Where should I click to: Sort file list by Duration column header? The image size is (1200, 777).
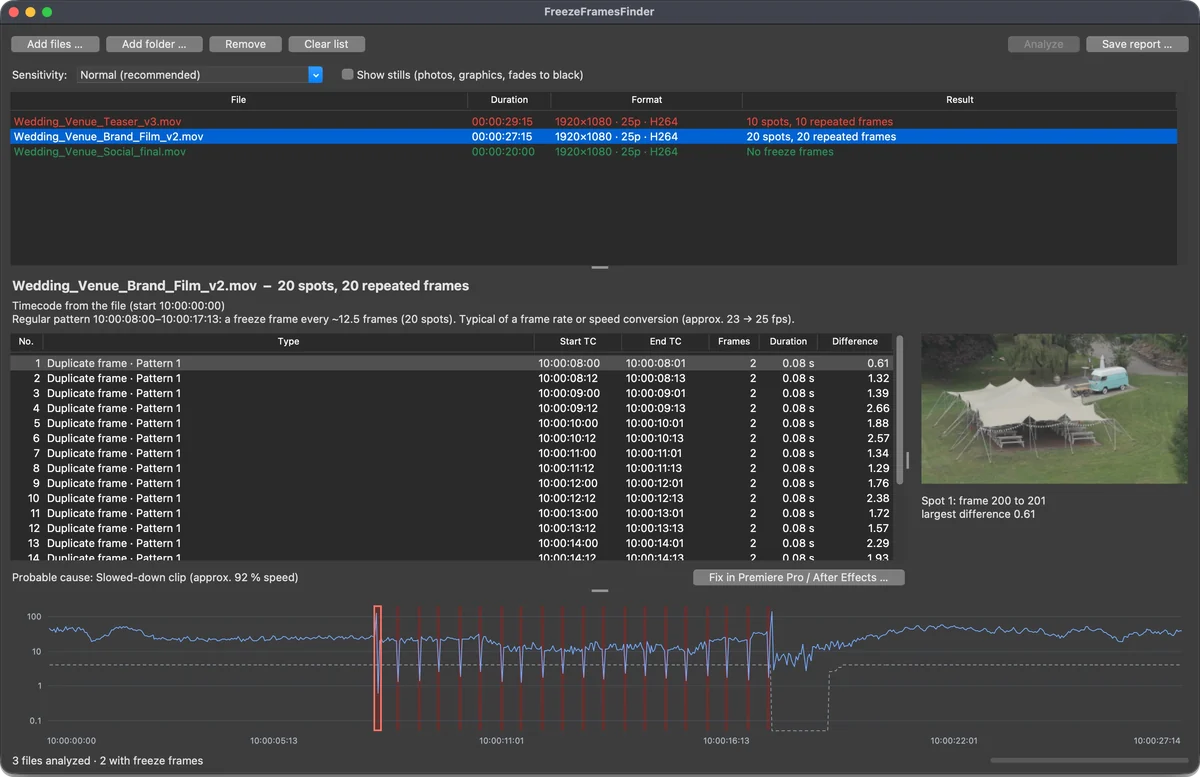(x=509, y=100)
